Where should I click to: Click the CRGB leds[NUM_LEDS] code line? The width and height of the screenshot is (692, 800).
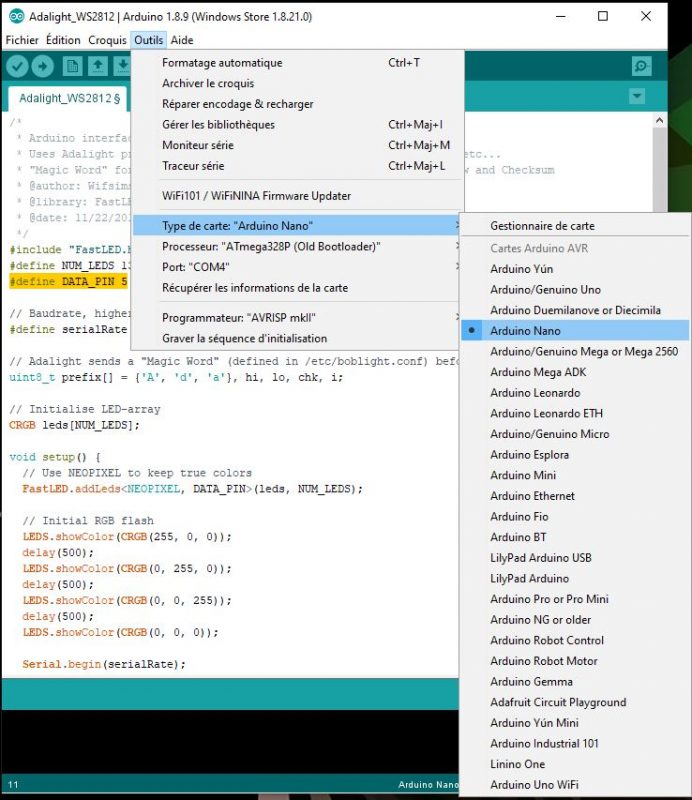click(x=74, y=425)
